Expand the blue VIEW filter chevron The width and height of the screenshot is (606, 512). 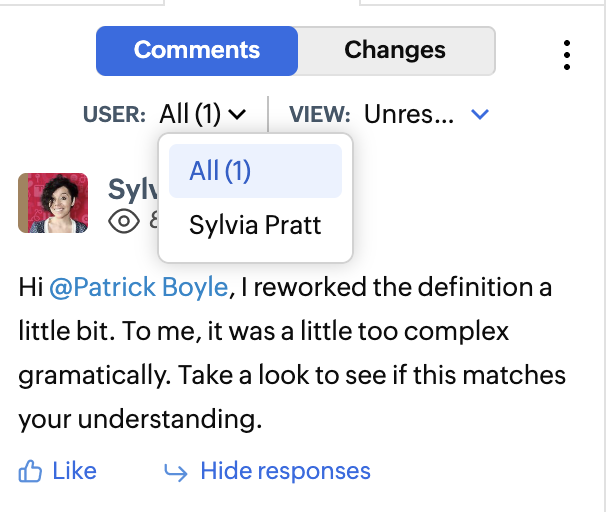click(x=480, y=114)
